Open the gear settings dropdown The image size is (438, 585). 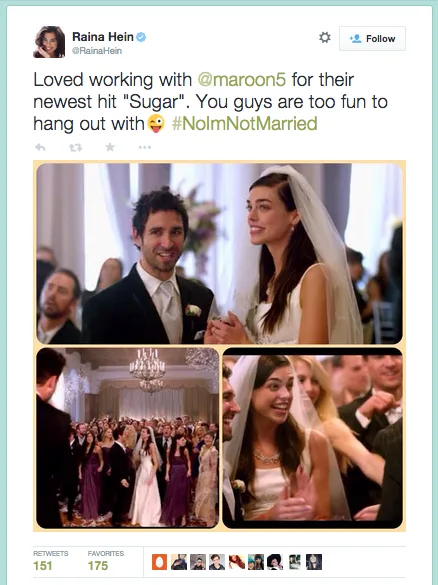click(x=325, y=38)
